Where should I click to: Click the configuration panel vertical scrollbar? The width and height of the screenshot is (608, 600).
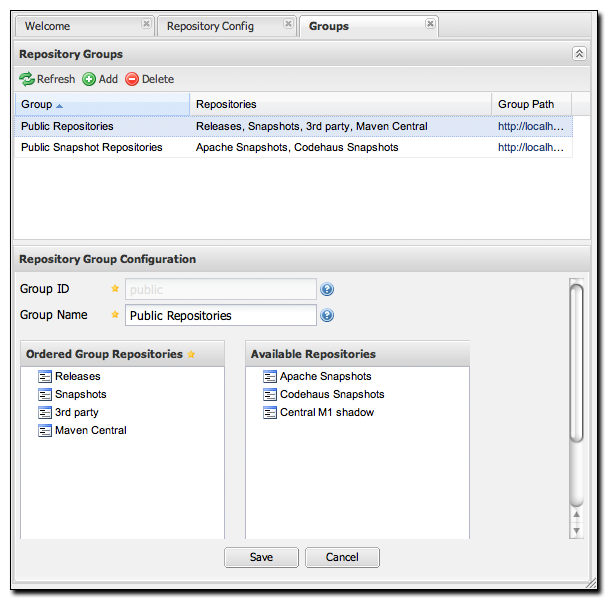575,360
